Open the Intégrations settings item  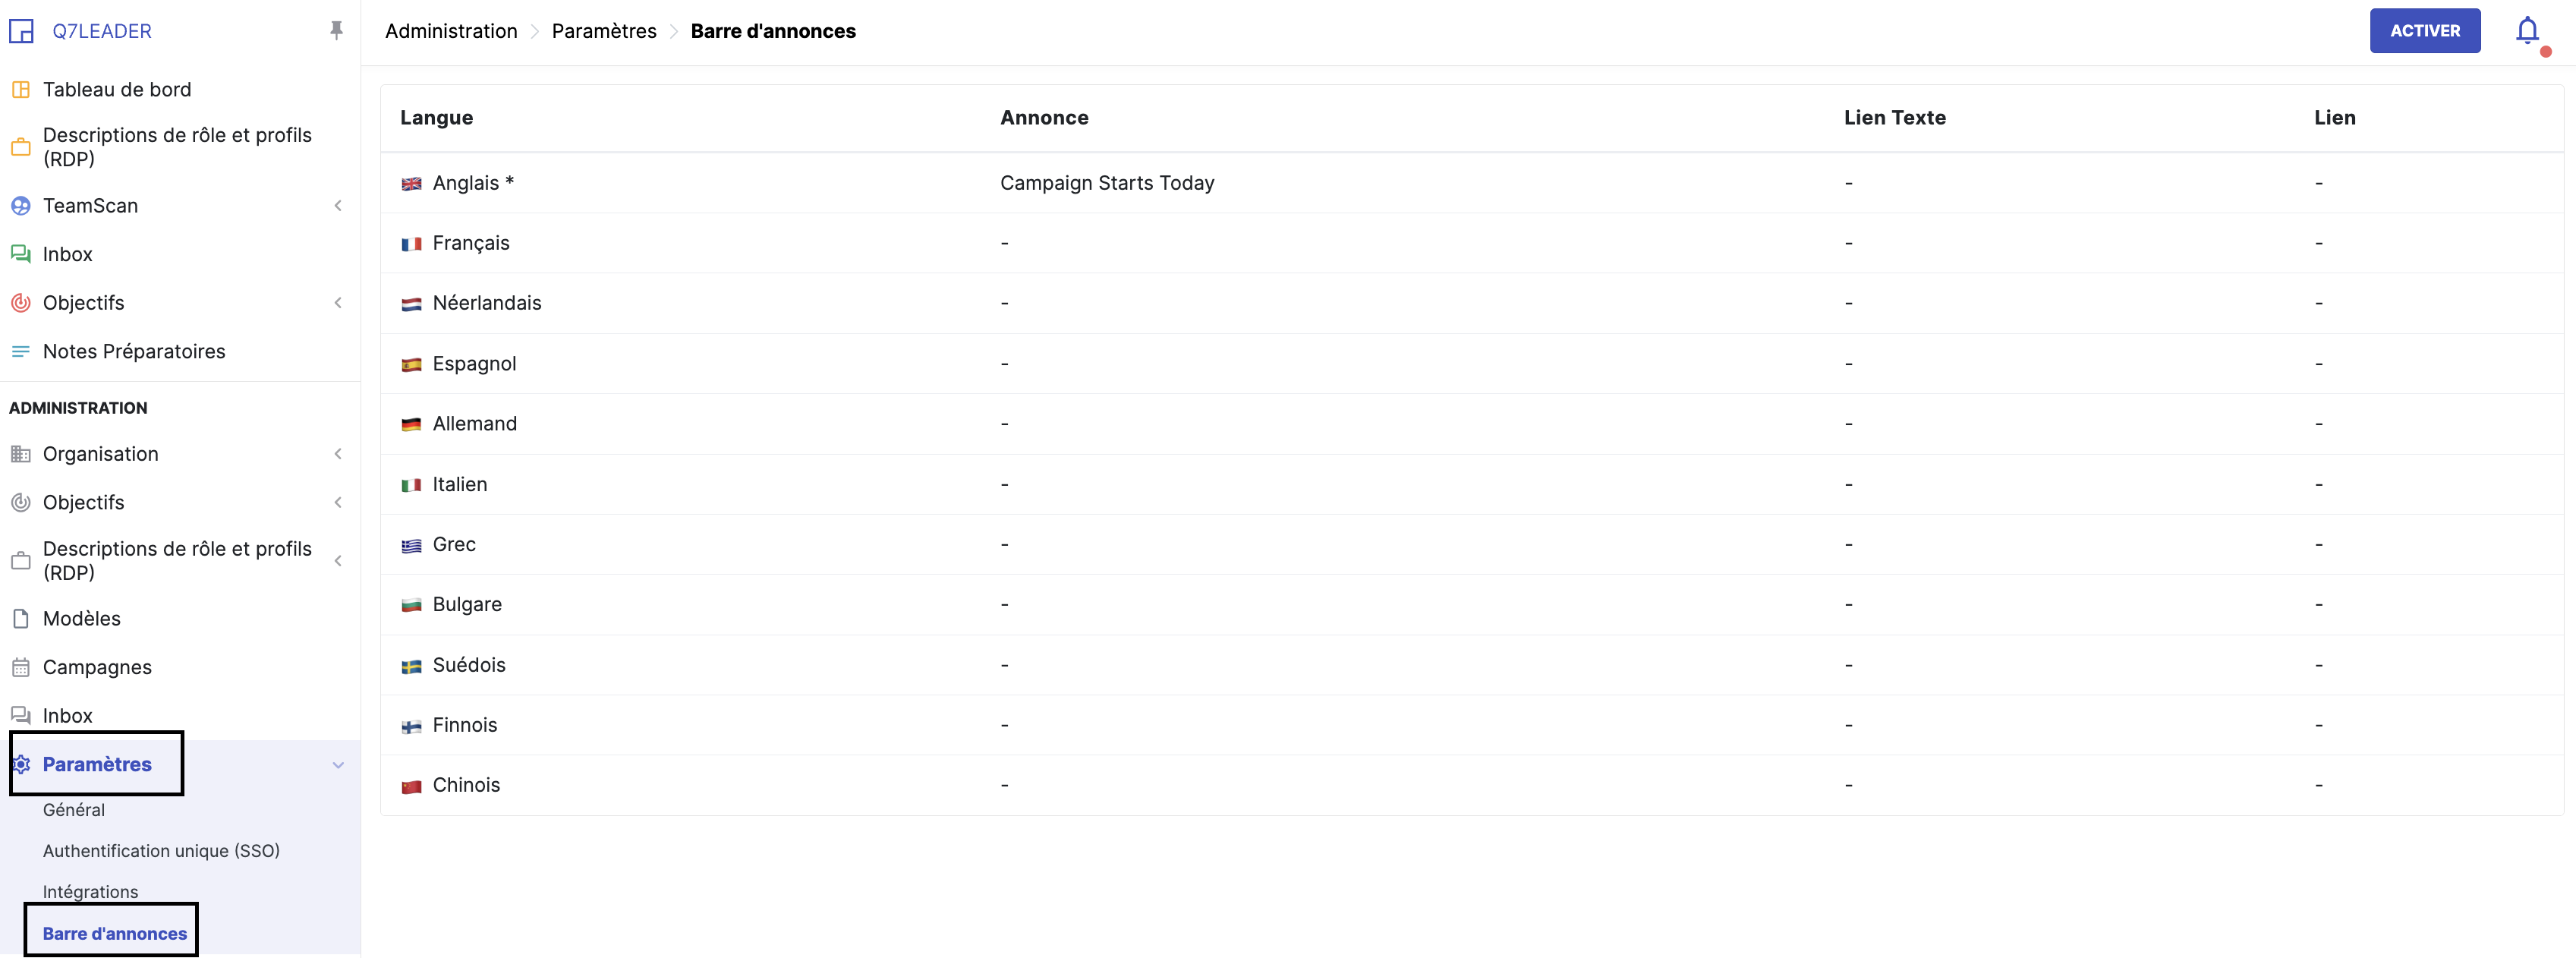90,892
